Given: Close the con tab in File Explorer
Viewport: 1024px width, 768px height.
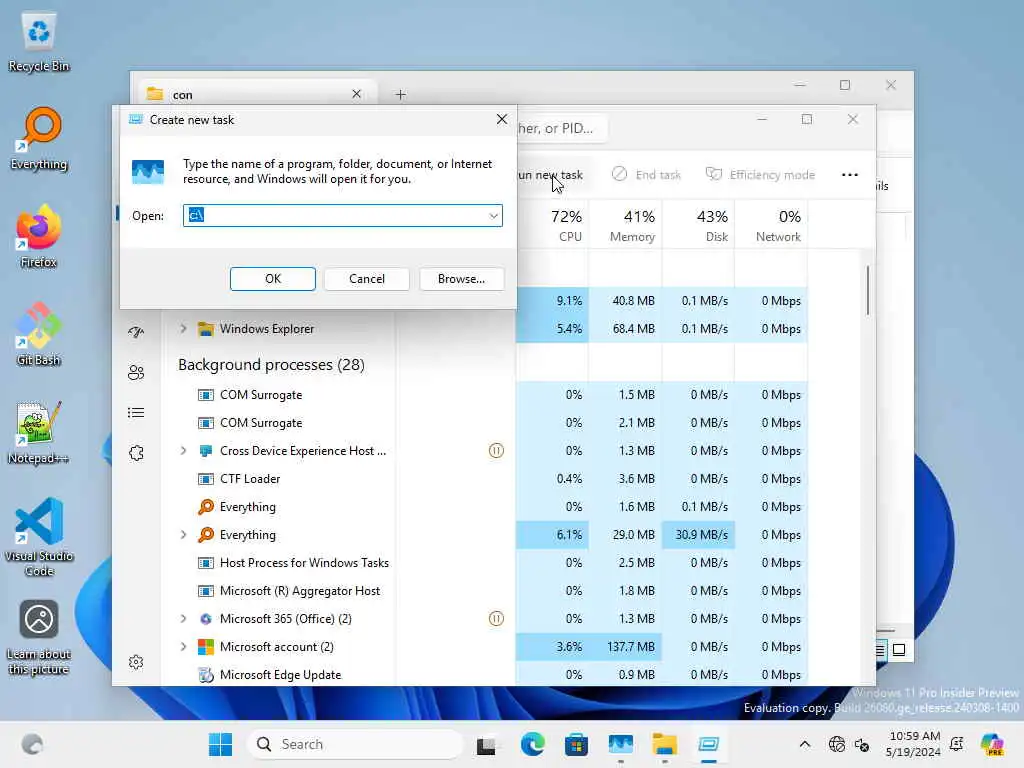Looking at the screenshot, I should point(357,94).
